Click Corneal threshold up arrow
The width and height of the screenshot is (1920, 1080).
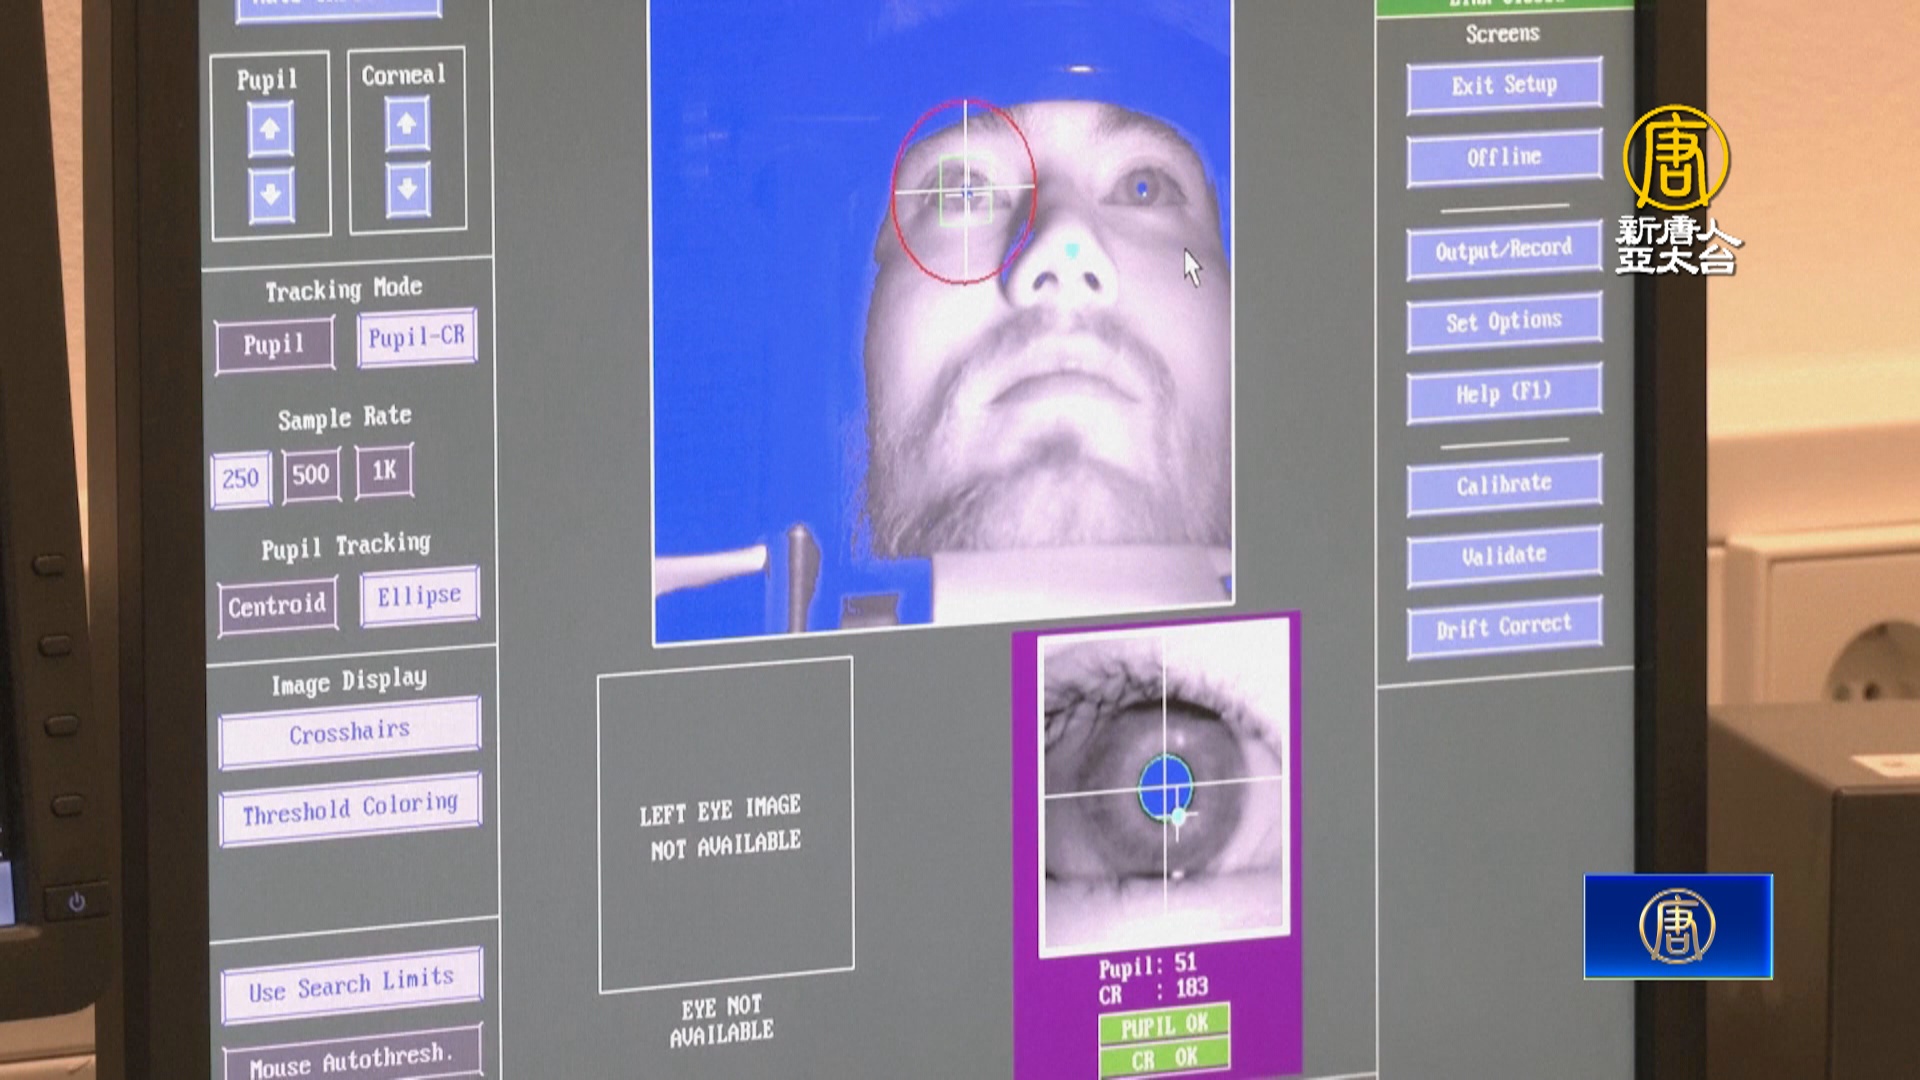(406, 125)
